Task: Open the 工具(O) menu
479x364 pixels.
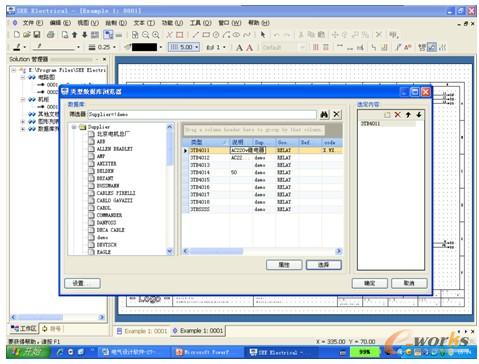Action: tap(201, 23)
